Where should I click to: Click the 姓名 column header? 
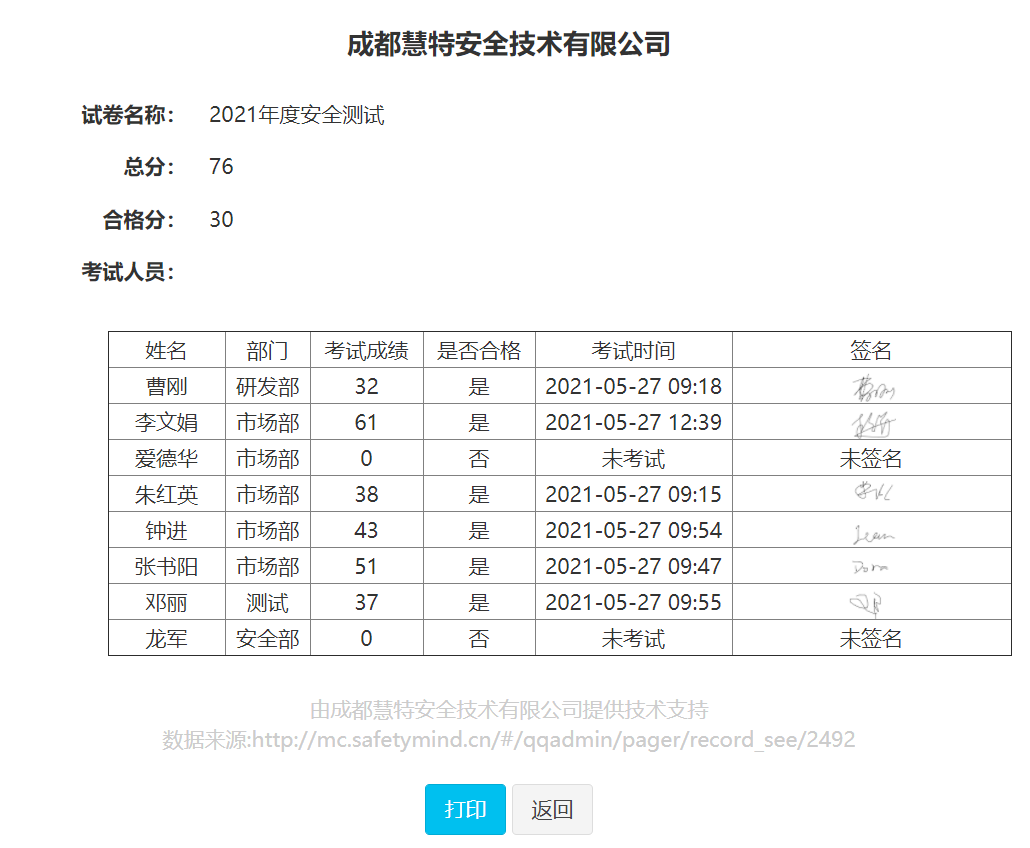[x=166, y=350]
